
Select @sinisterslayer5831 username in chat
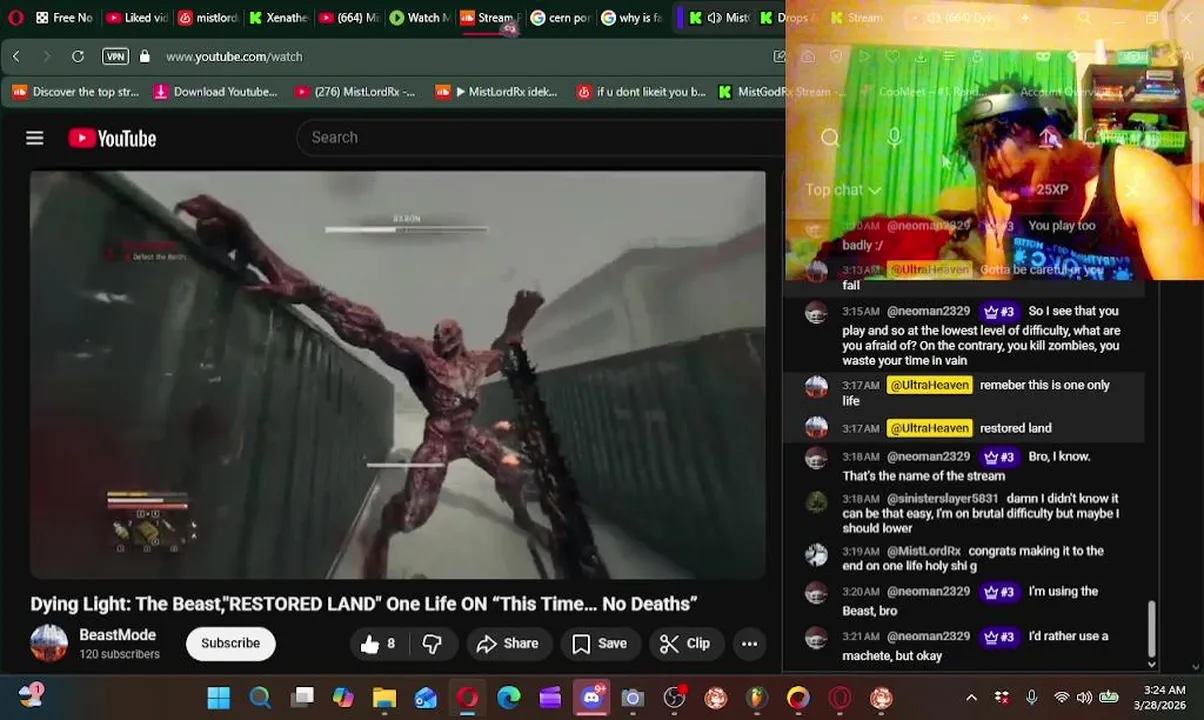[x=942, y=498]
